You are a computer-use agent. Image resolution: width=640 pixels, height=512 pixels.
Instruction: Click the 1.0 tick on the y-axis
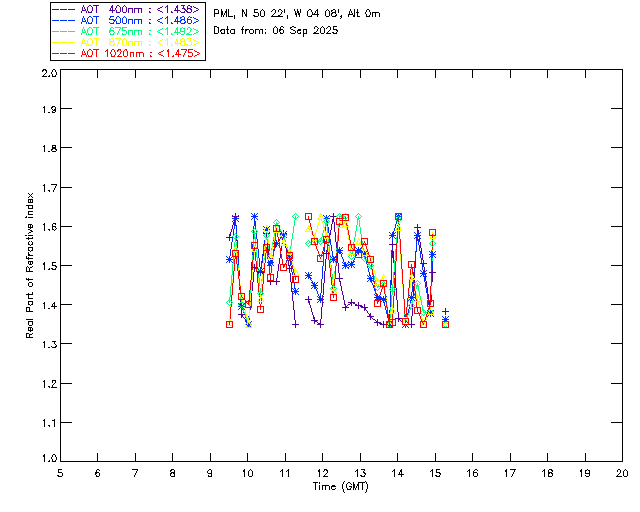click(48, 460)
